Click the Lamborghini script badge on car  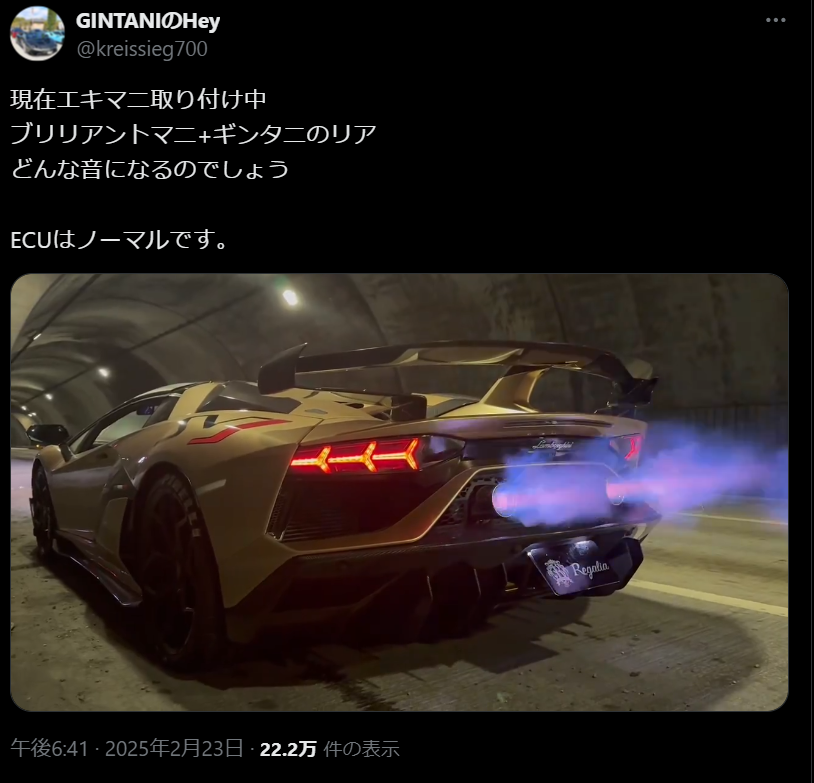(553, 445)
